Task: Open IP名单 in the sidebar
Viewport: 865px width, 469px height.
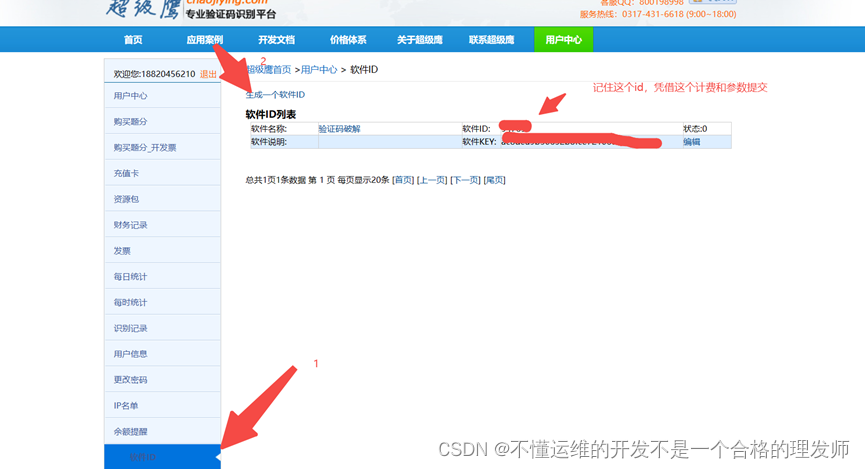Action: (x=162, y=406)
